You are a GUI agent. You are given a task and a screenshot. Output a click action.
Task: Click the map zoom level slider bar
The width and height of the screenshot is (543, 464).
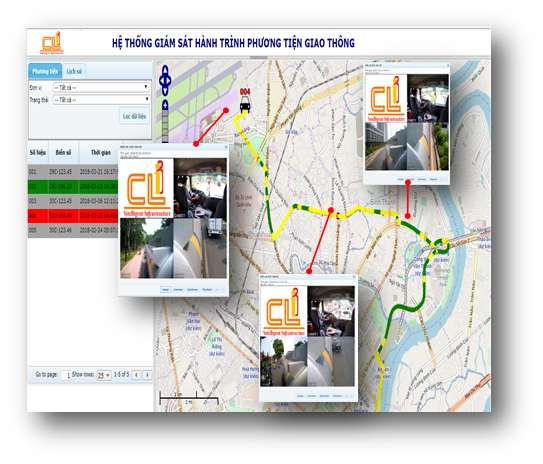click(x=165, y=126)
